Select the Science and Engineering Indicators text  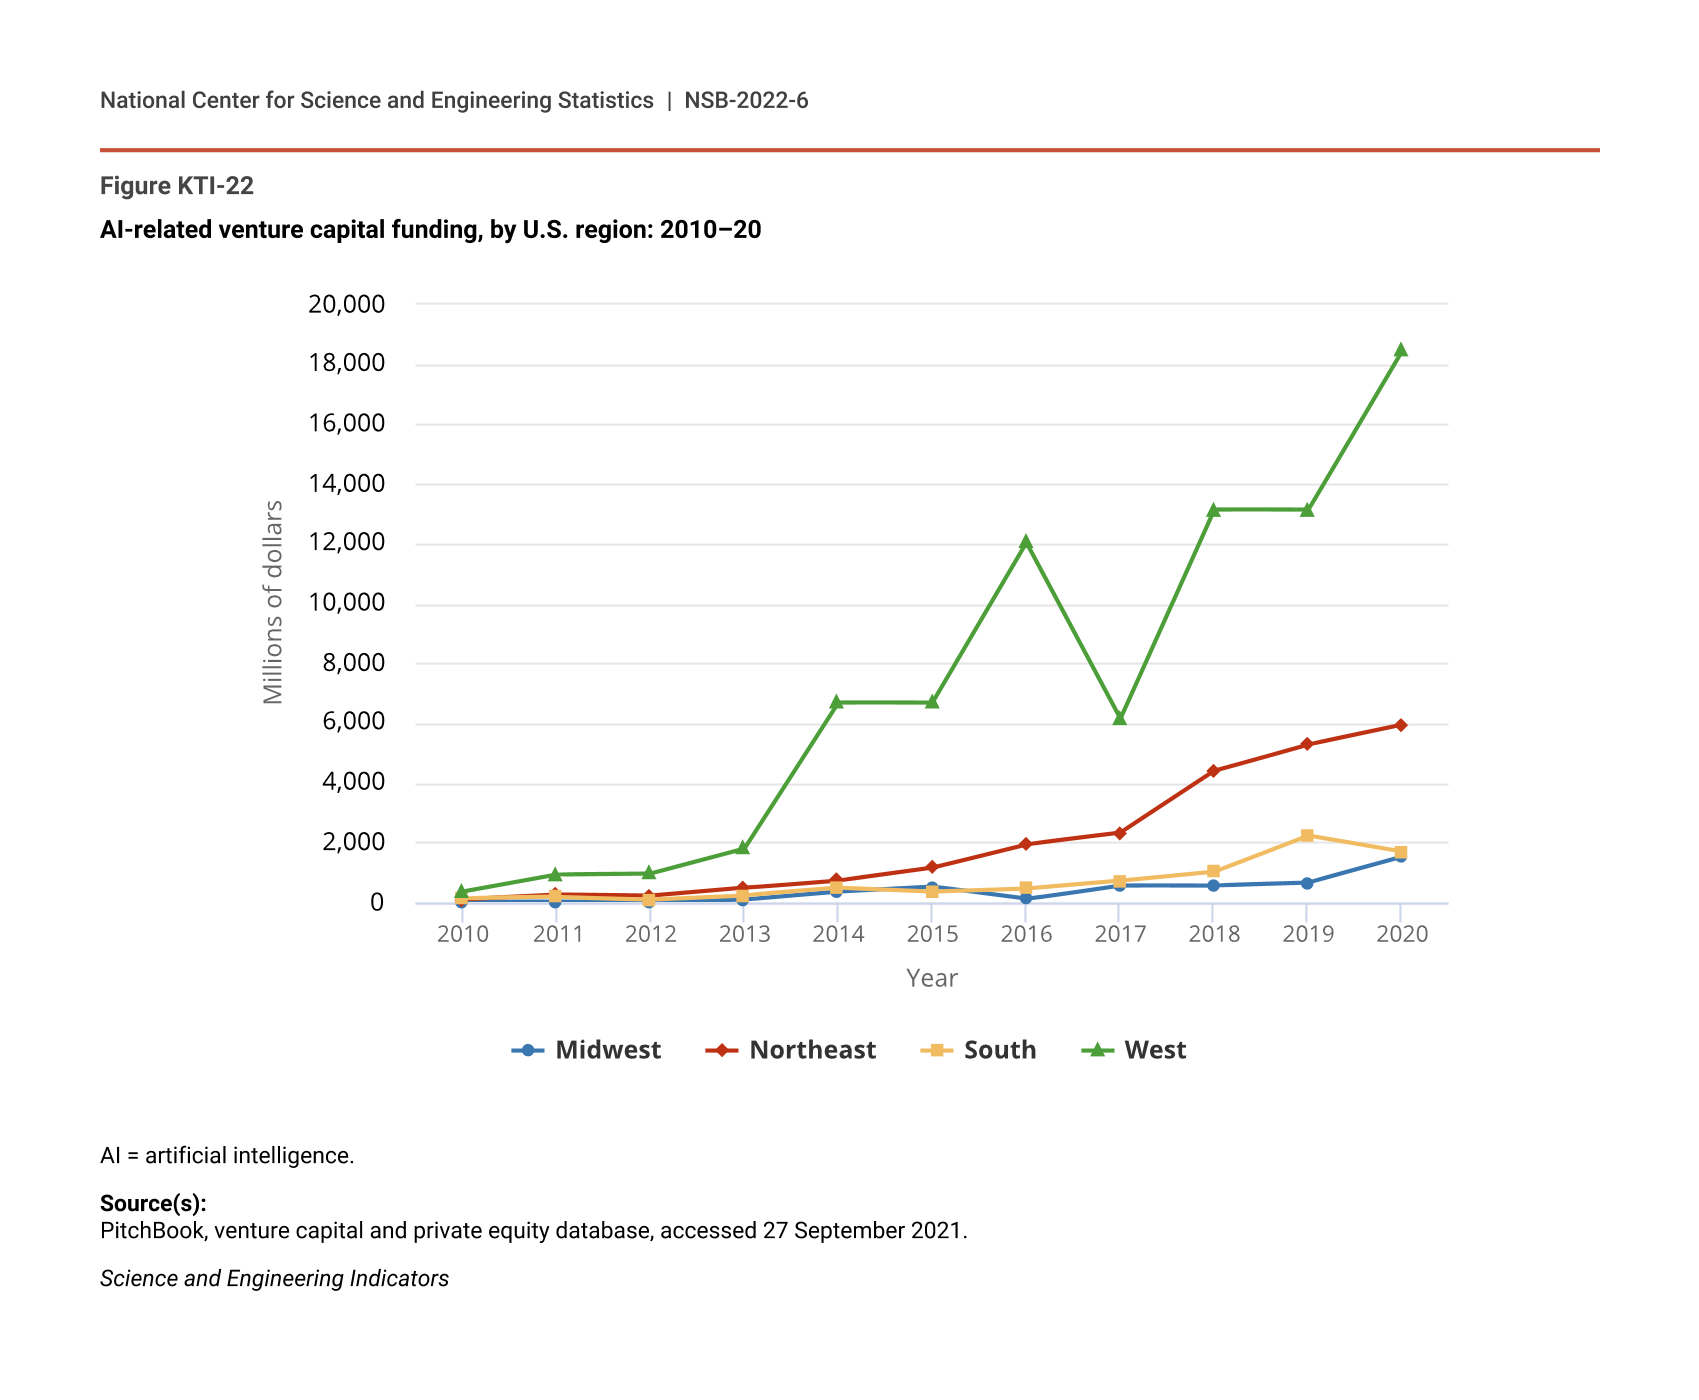click(x=274, y=1279)
